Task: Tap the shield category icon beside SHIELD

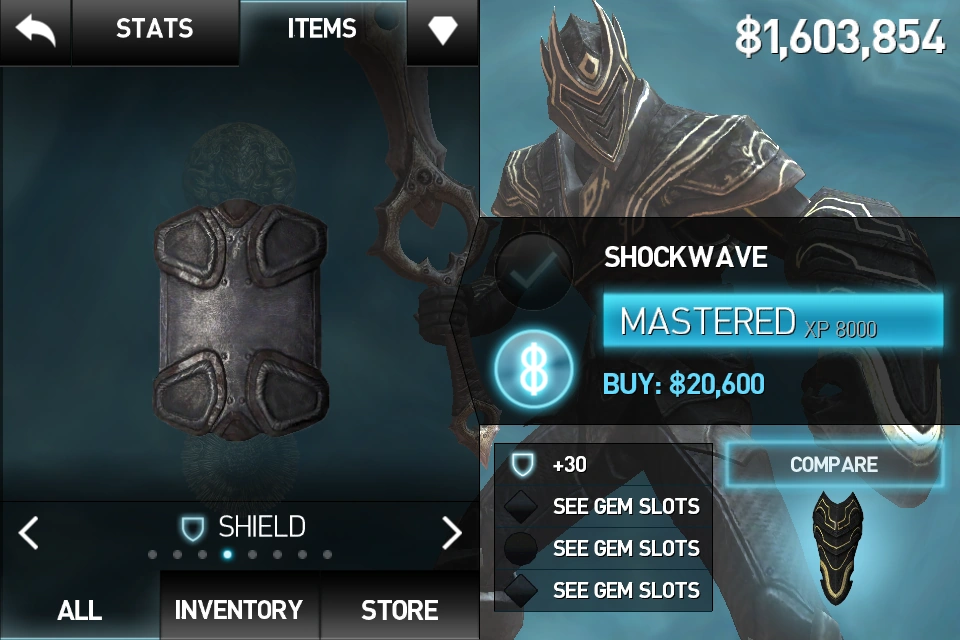Action: point(192,528)
